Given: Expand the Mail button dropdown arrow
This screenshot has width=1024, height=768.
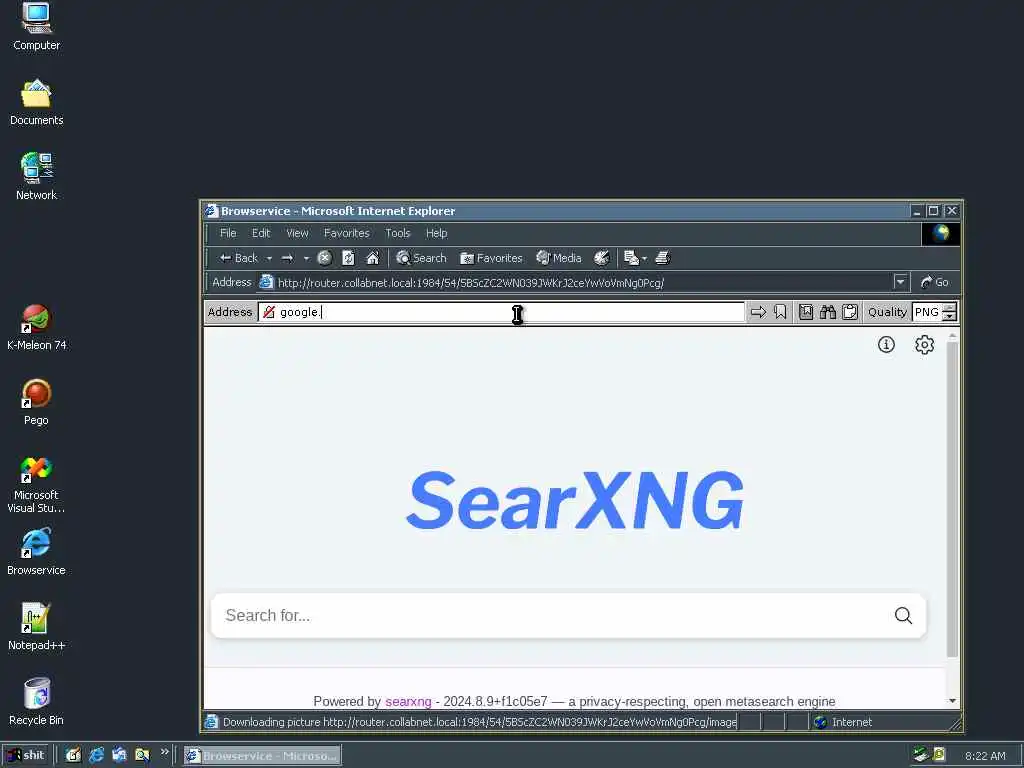Looking at the screenshot, I should tap(645, 259).
